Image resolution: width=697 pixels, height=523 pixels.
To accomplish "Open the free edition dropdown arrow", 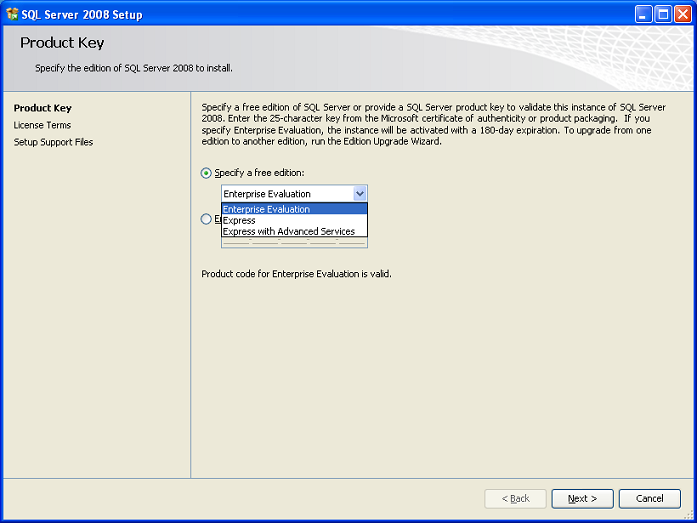I will pos(360,194).
